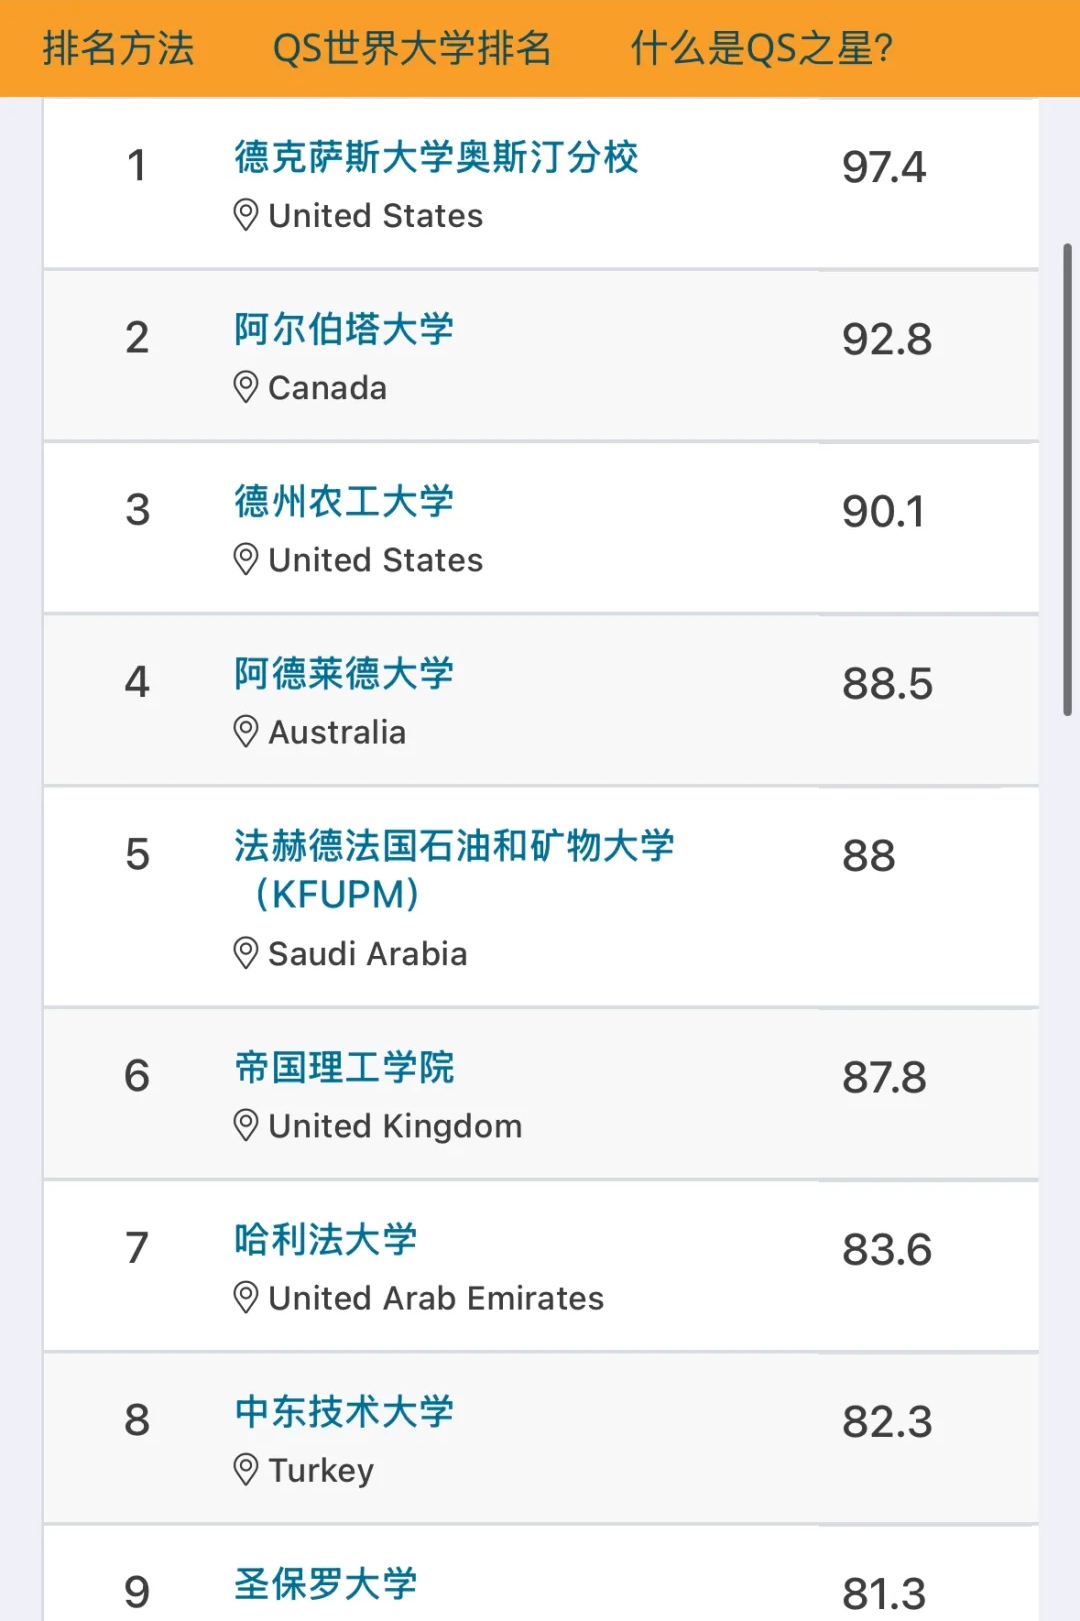The image size is (1080, 1621).
Task: Click location pin icon beside Saudi Arabia
Action: (245, 953)
